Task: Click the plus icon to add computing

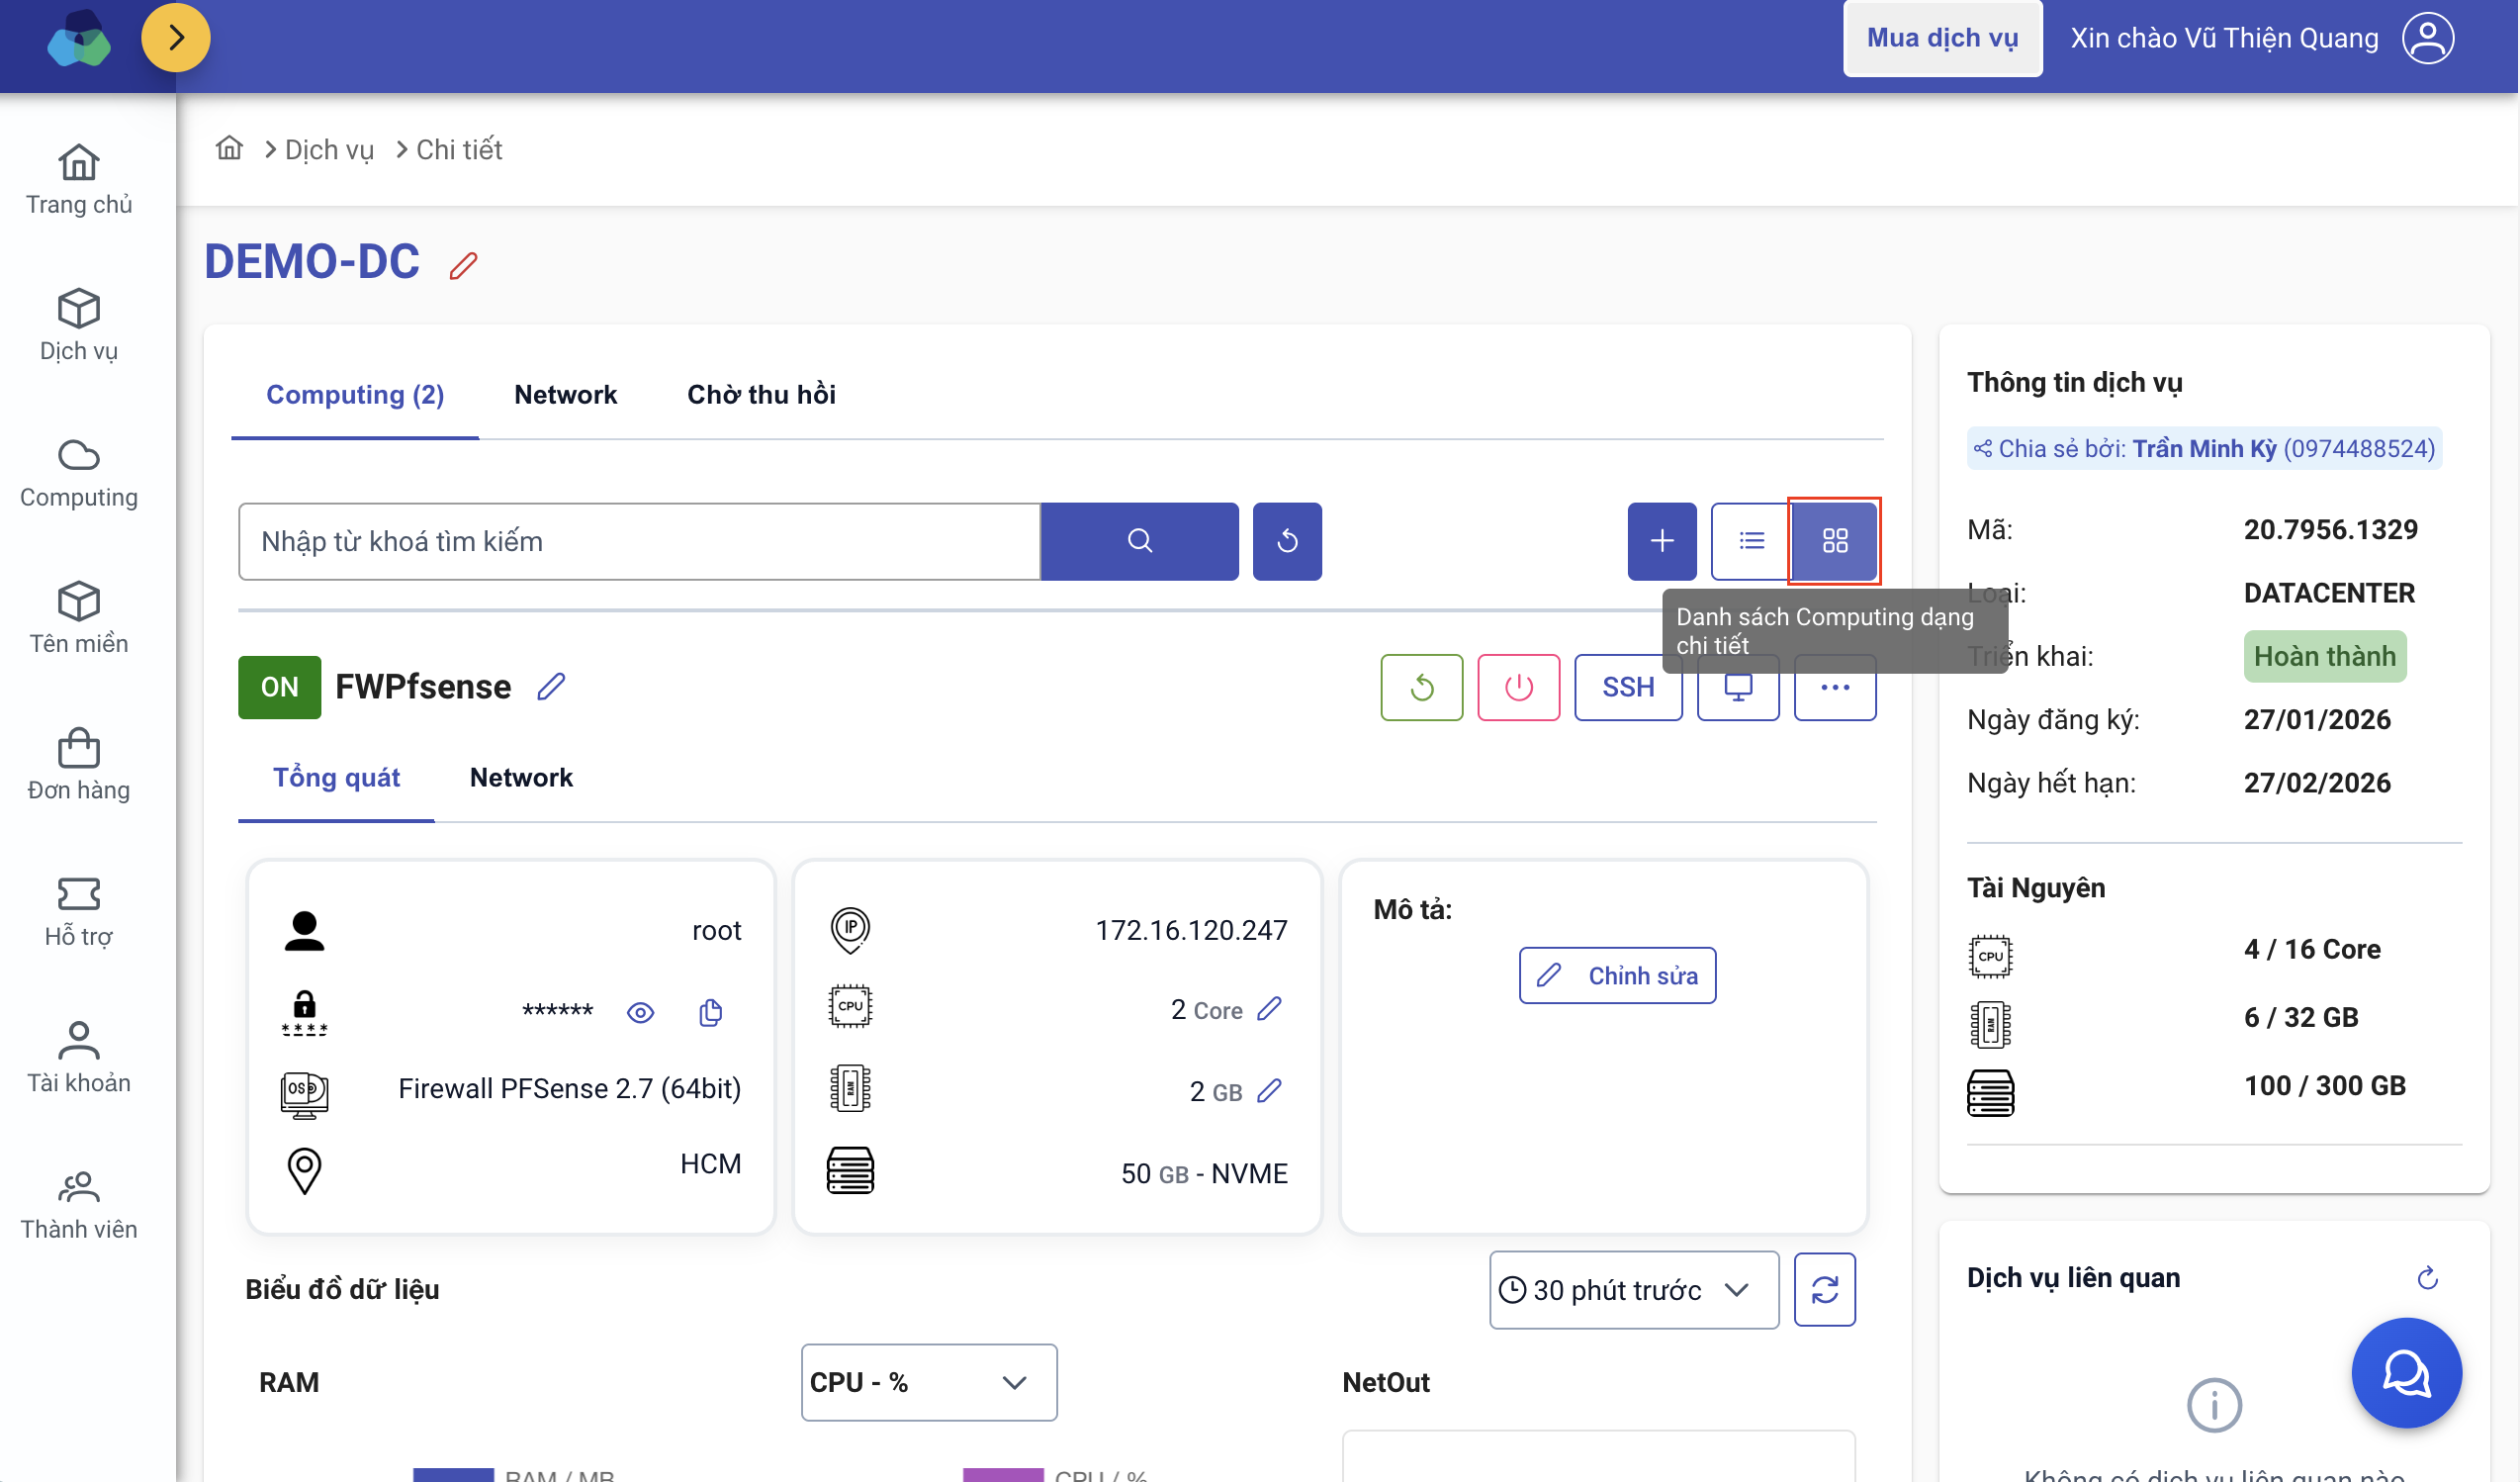Action: pyautogui.click(x=1661, y=541)
